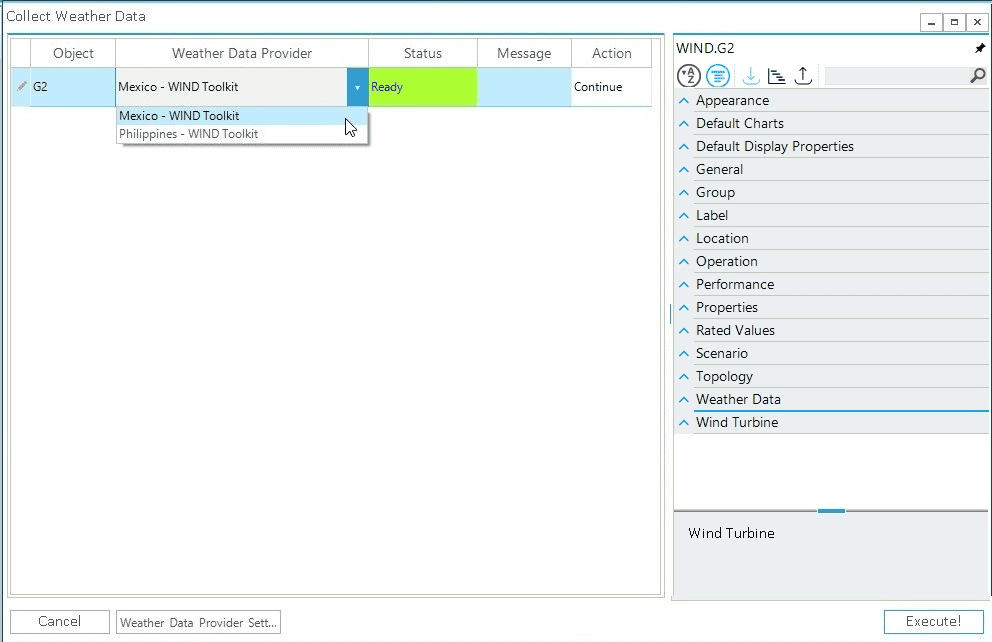This screenshot has width=992, height=642.
Task: Click the download properties icon
Action: [x=750, y=75]
